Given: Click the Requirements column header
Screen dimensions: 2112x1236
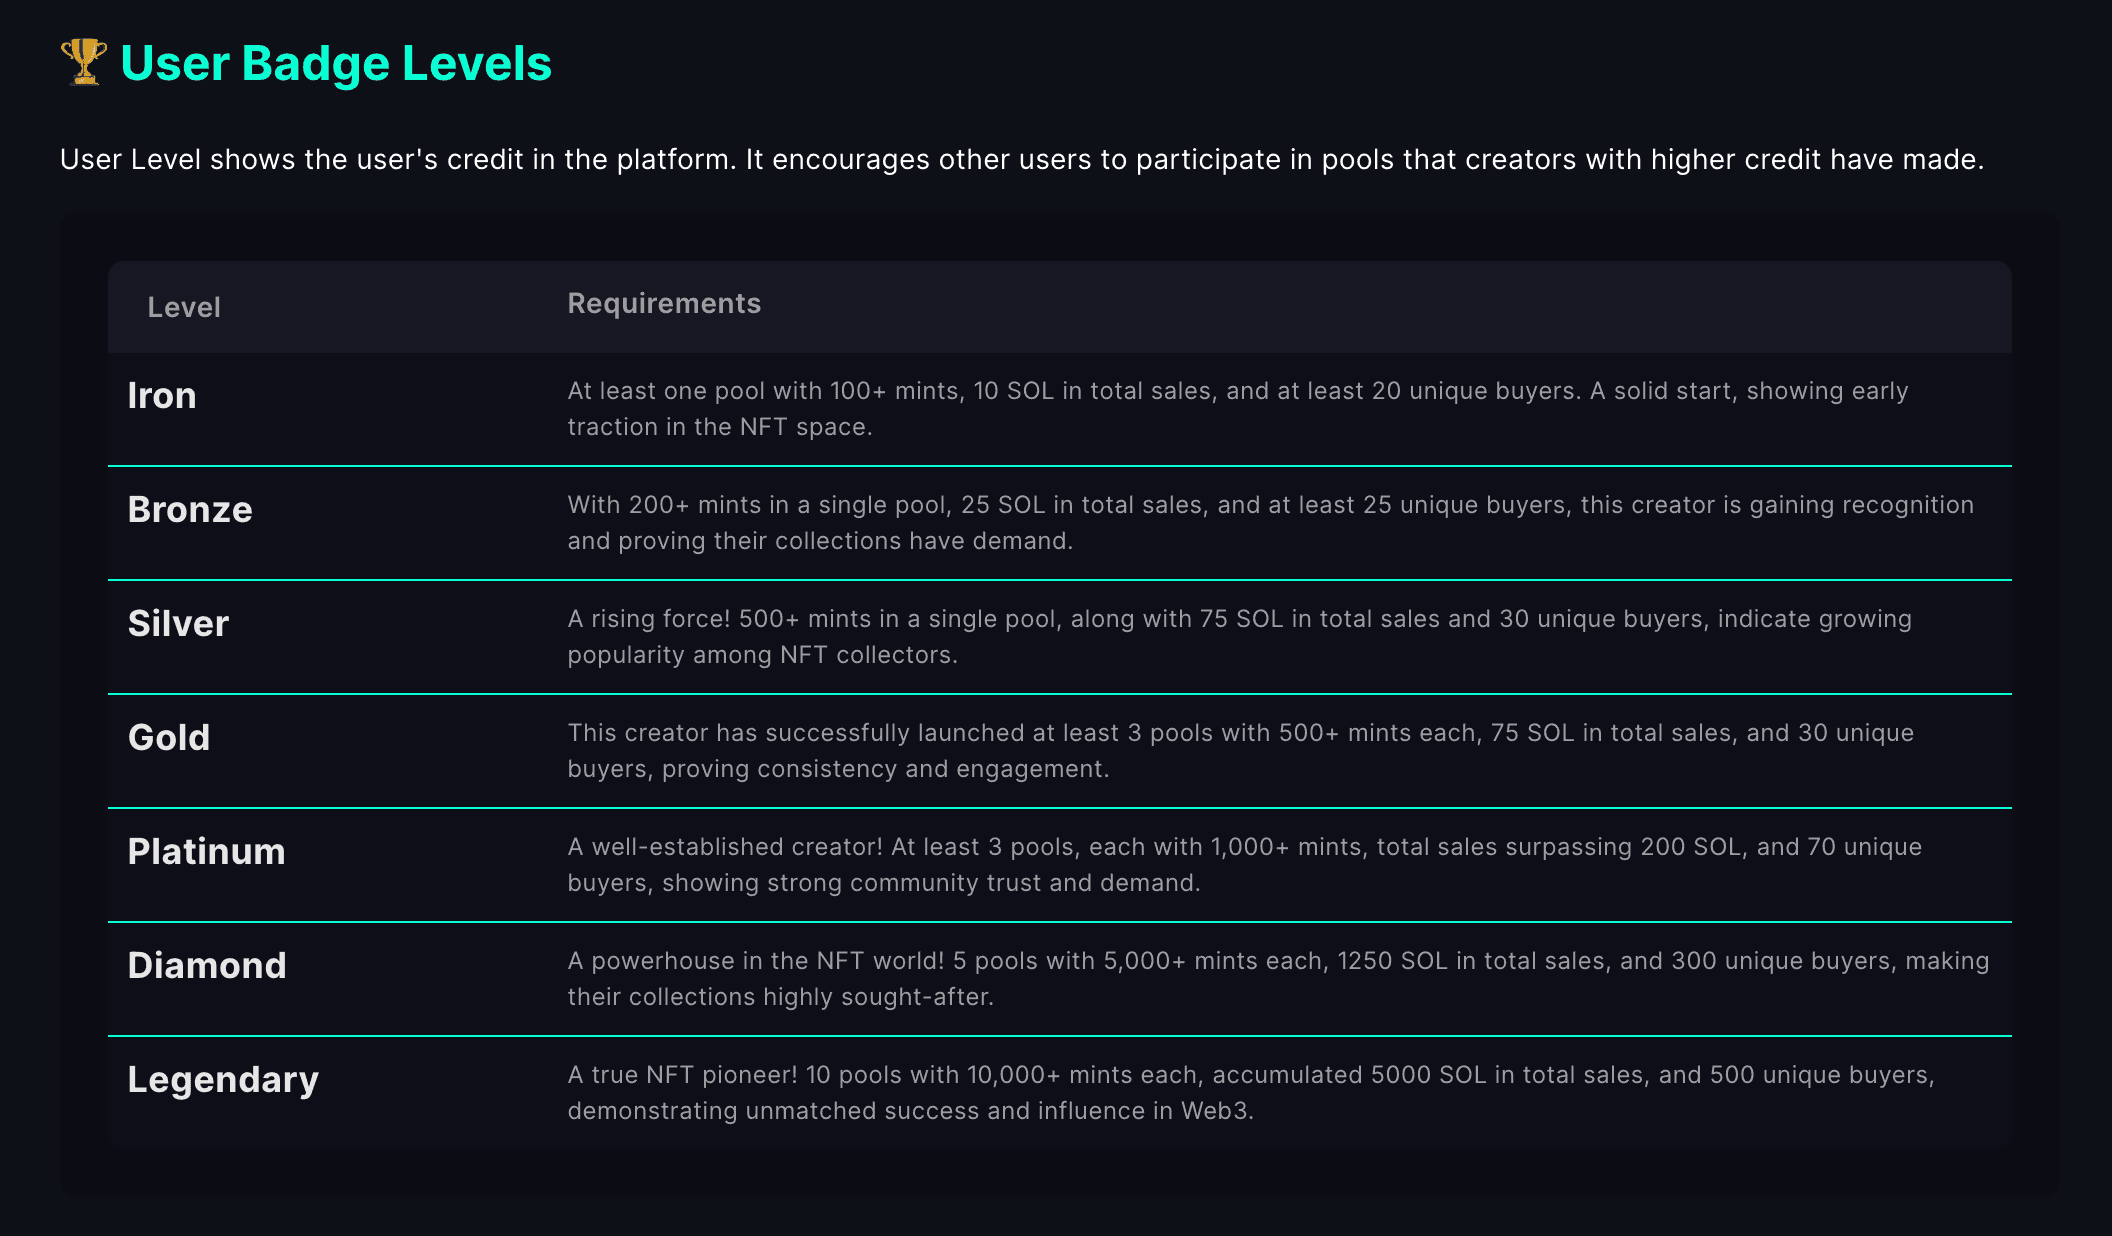Looking at the screenshot, I should 664,303.
